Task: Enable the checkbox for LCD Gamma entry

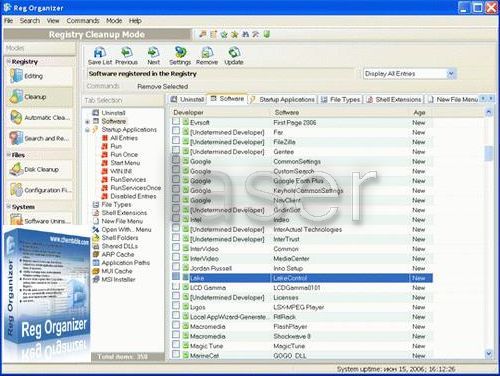Action: [x=176, y=286]
